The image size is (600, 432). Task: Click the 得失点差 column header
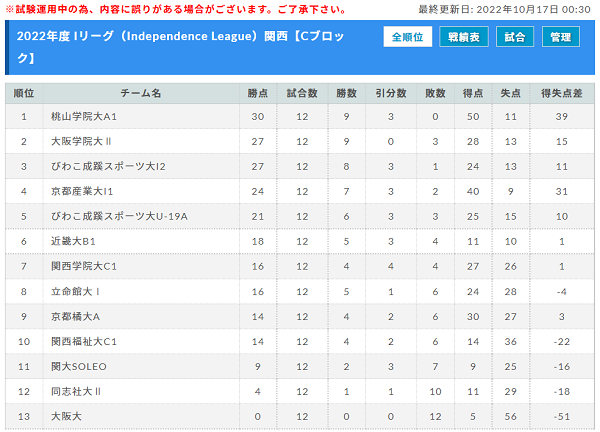(x=562, y=93)
